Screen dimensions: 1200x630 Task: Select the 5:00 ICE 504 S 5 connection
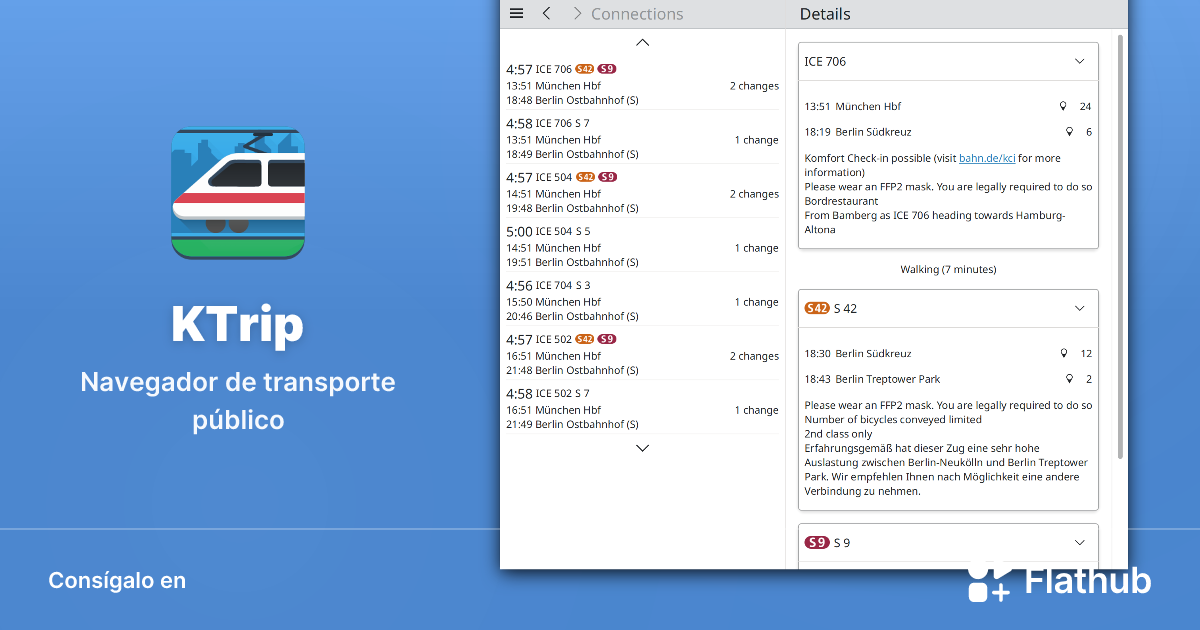642,245
